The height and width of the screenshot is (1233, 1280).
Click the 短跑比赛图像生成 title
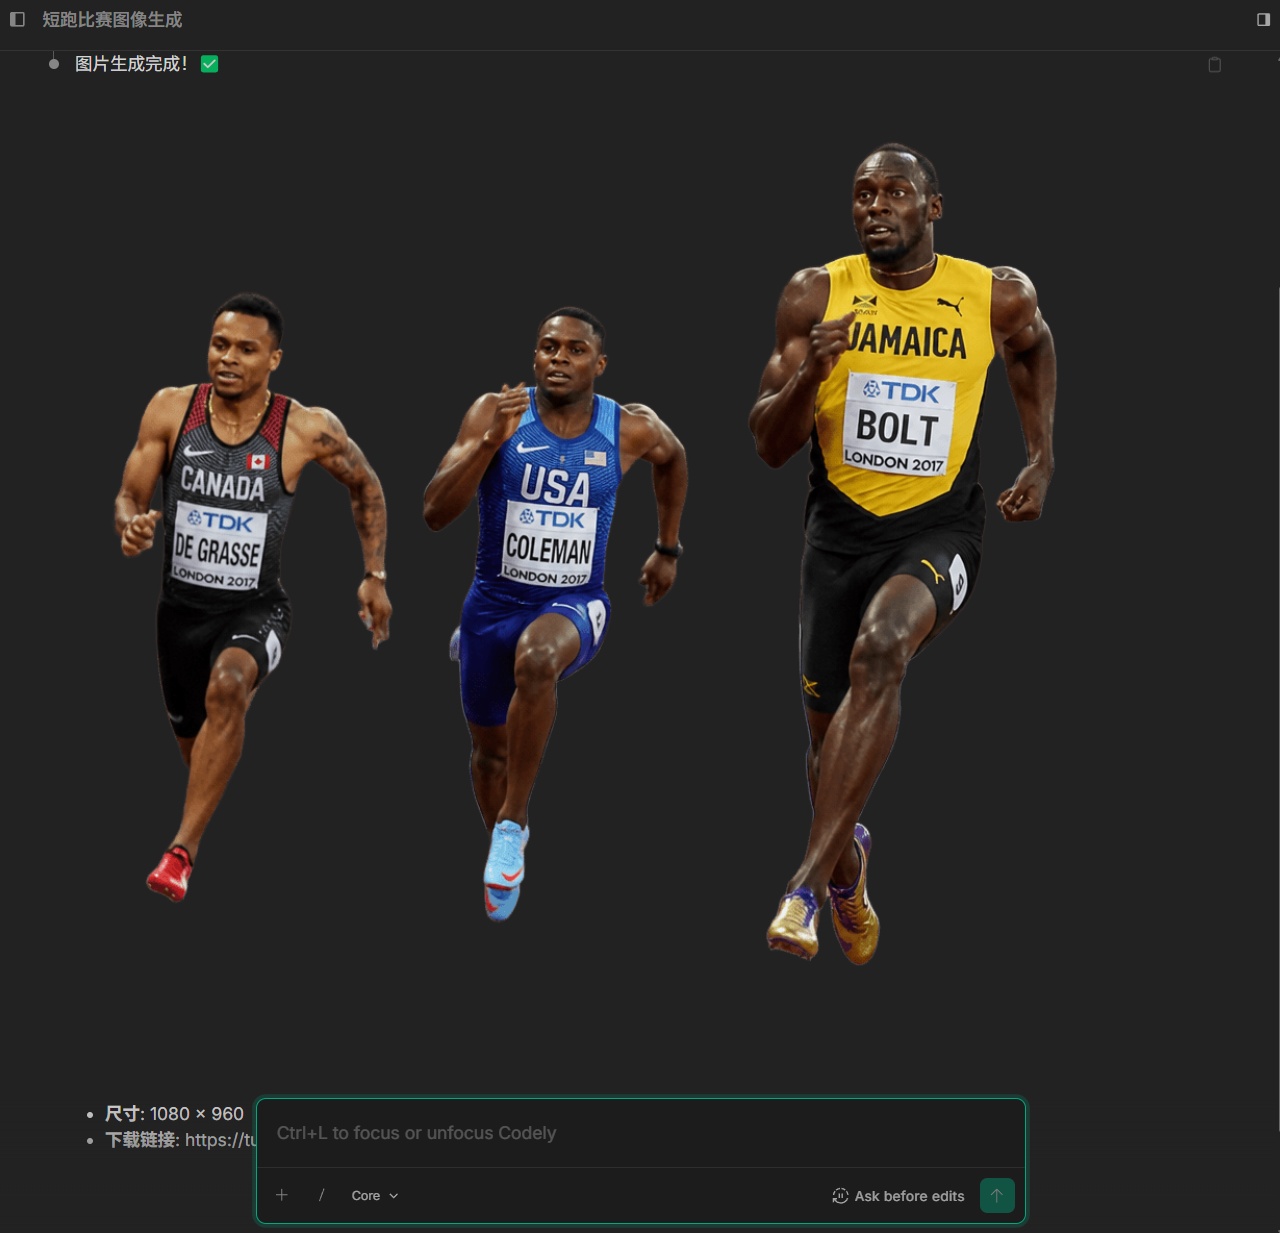(x=112, y=20)
